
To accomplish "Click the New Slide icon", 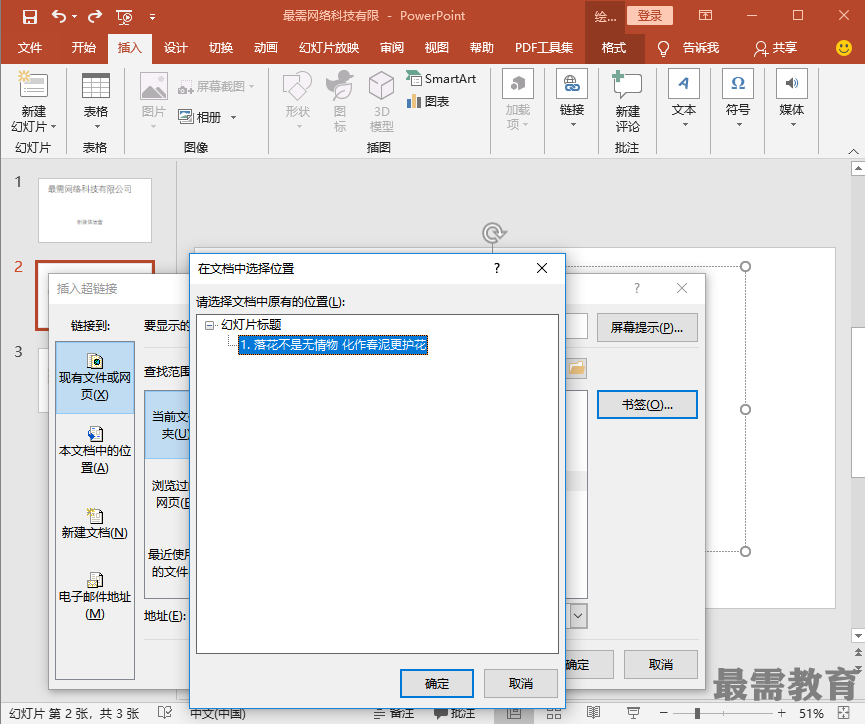I will (x=33, y=85).
